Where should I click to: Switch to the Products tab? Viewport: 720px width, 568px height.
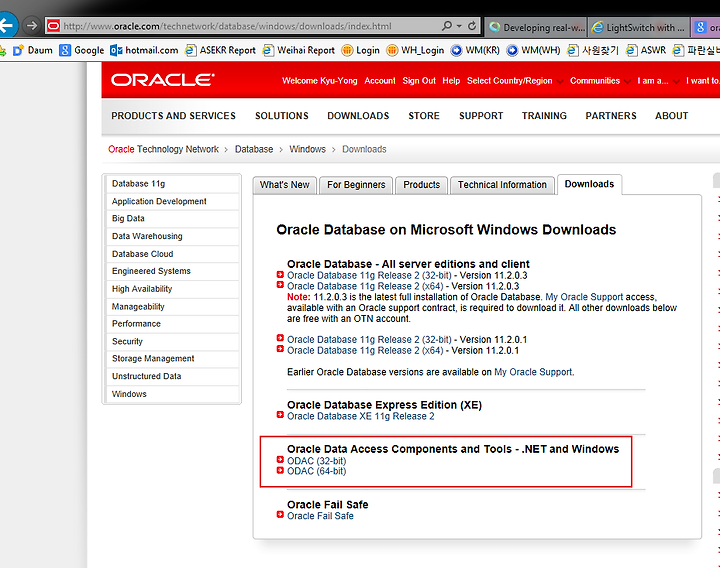422,185
